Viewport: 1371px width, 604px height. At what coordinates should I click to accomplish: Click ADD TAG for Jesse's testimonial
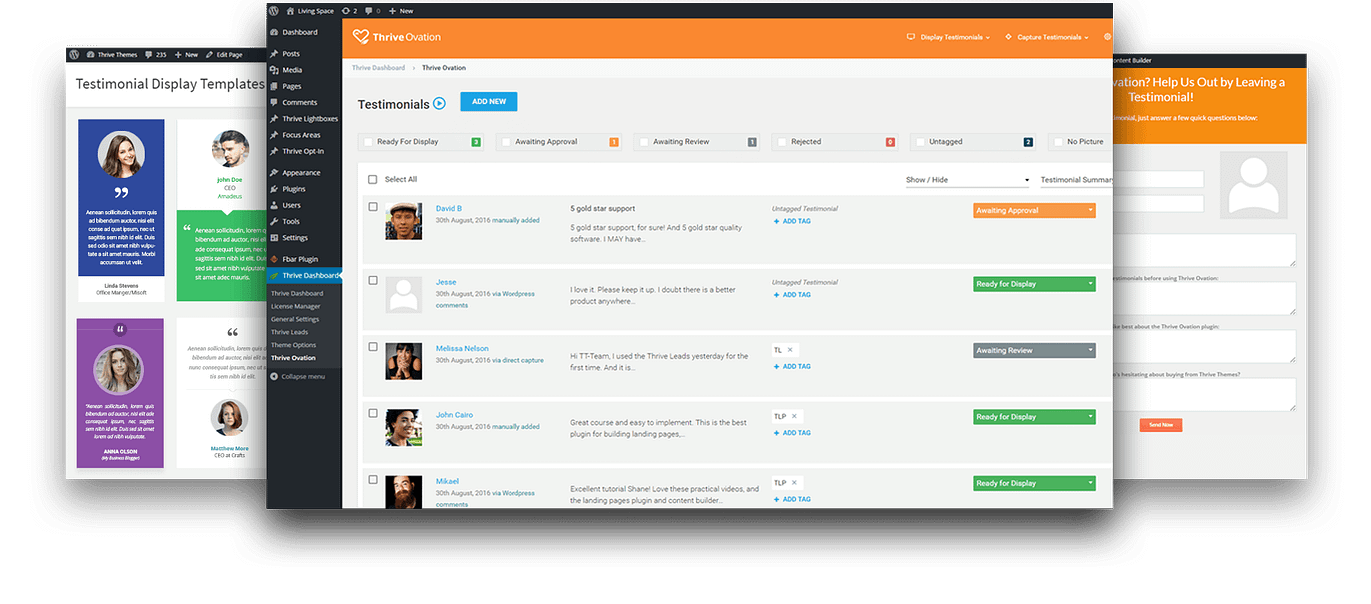pyautogui.click(x=792, y=295)
